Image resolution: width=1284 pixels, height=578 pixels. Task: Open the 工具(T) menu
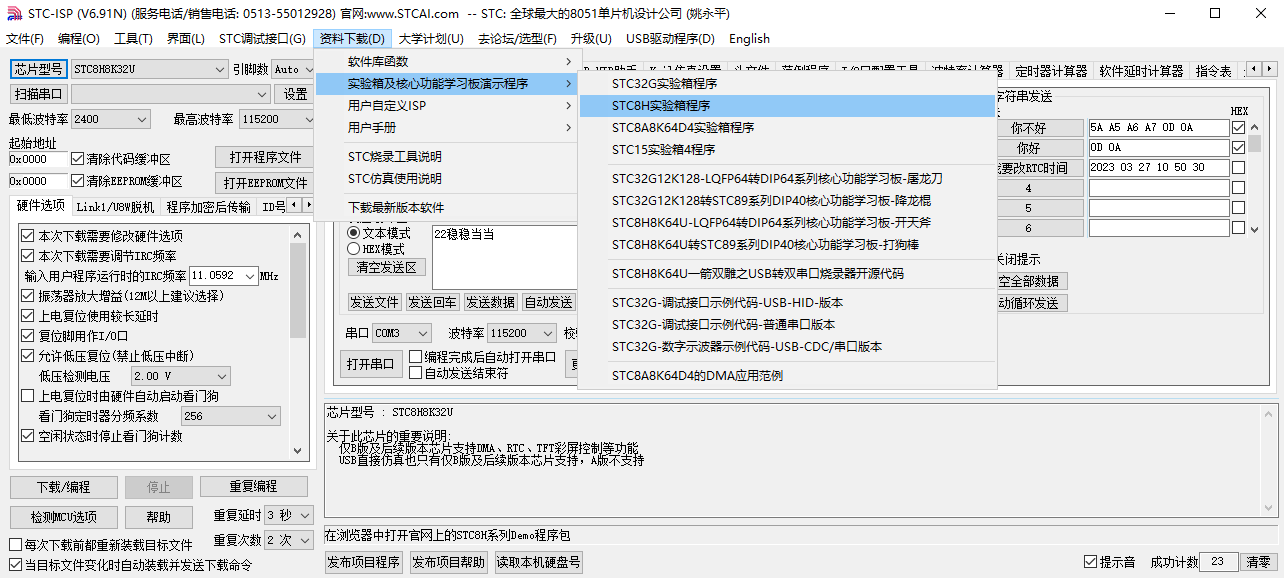point(133,39)
